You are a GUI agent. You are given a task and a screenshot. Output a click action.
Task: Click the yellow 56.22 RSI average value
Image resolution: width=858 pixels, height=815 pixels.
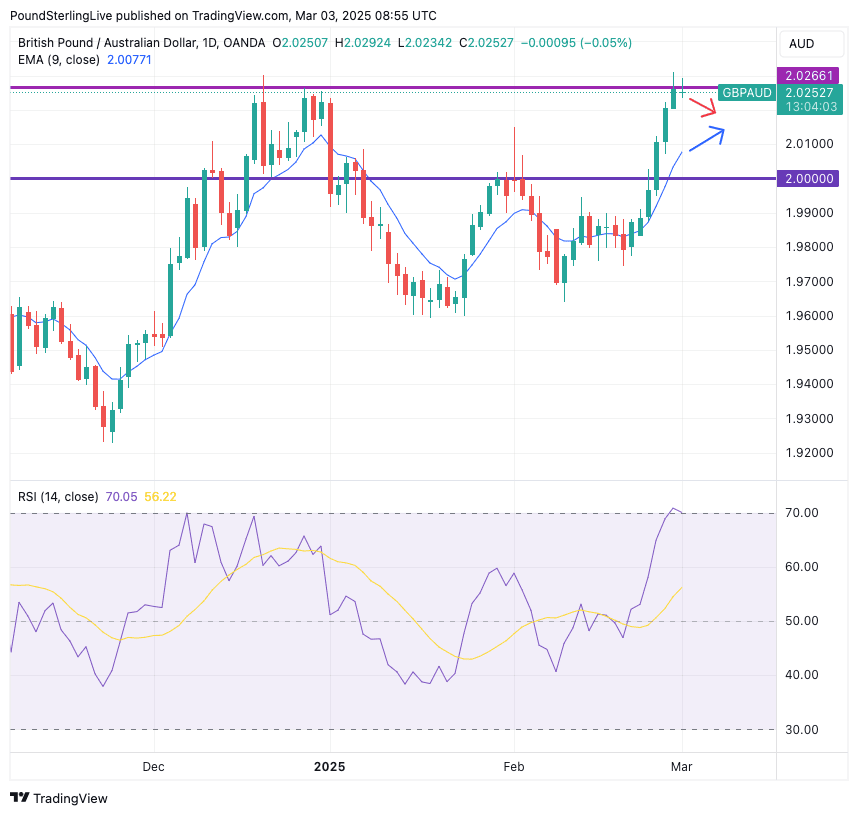pyautogui.click(x=160, y=496)
